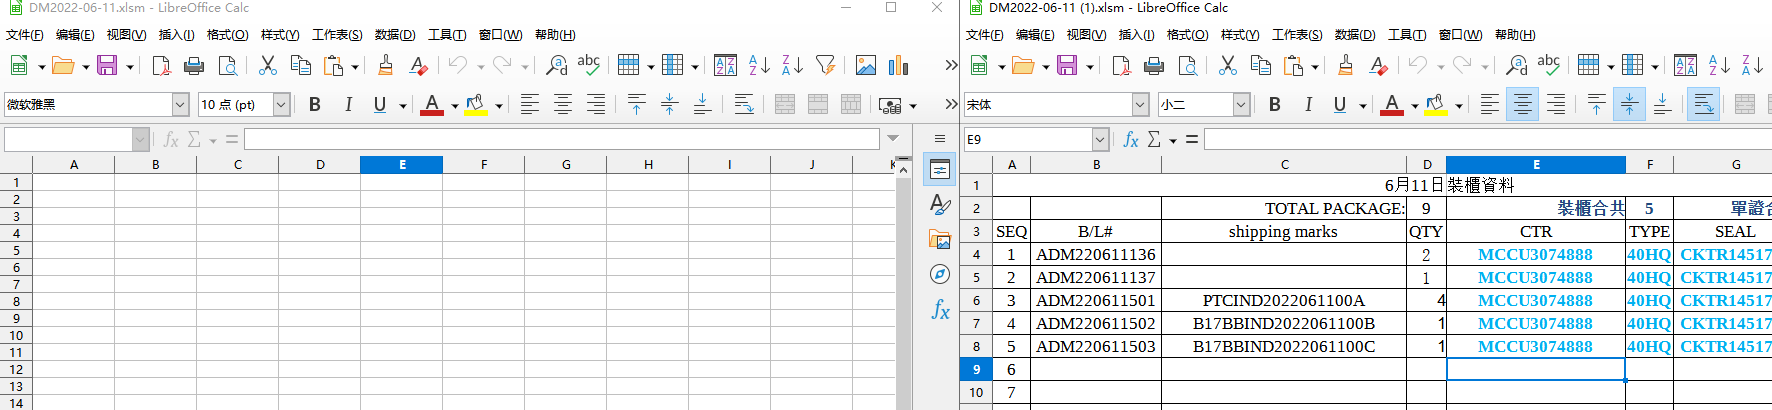
Task: Apply yellow background color in left window
Action: [x=476, y=104]
